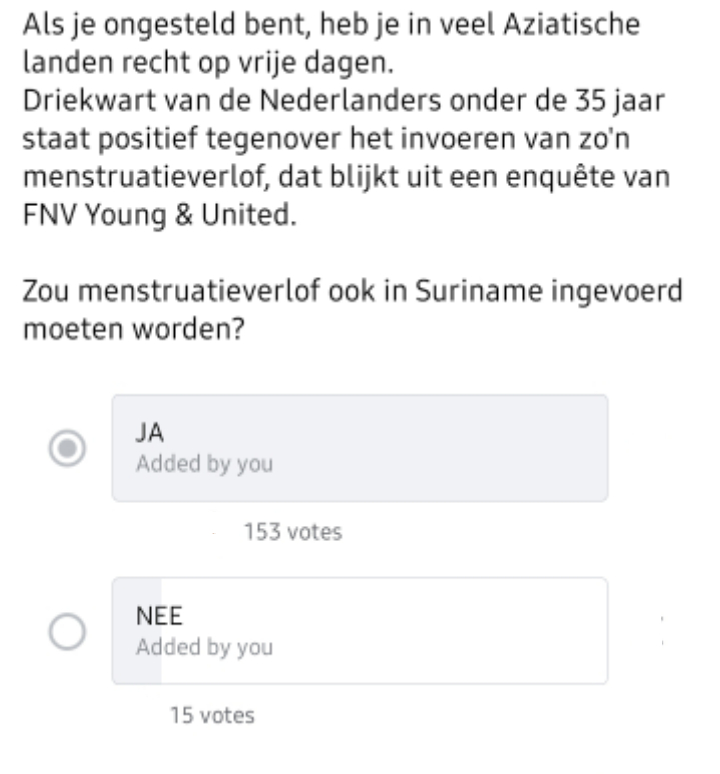Click the JA poll option box
720x774 pixels.
(x=360, y=448)
